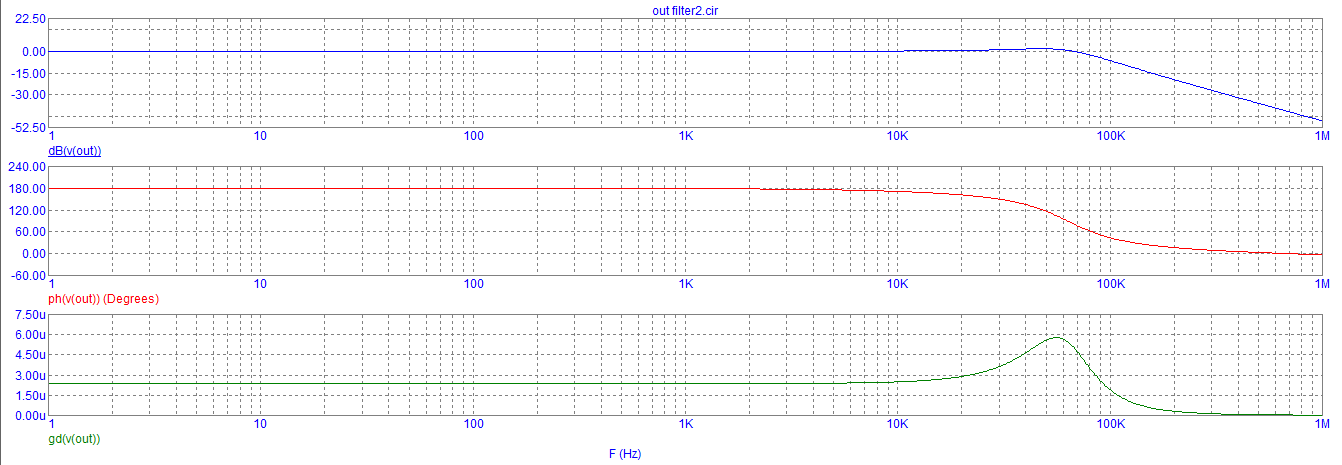Click the 7.50u group delay axis value

pyautogui.click(x=29, y=314)
